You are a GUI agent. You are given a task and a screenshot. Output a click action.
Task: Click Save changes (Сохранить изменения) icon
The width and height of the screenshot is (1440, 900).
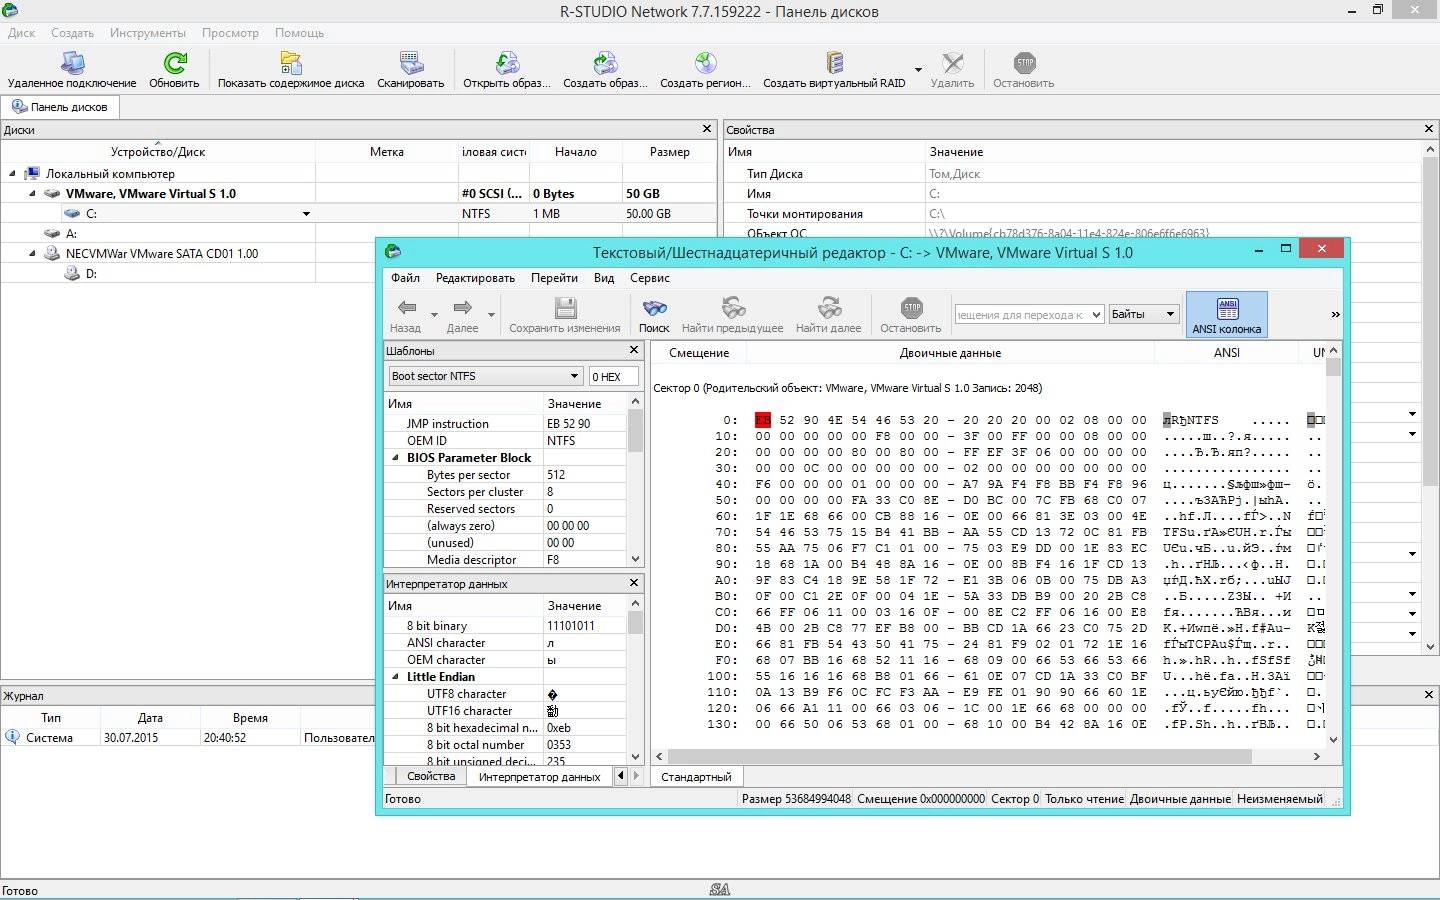565,308
